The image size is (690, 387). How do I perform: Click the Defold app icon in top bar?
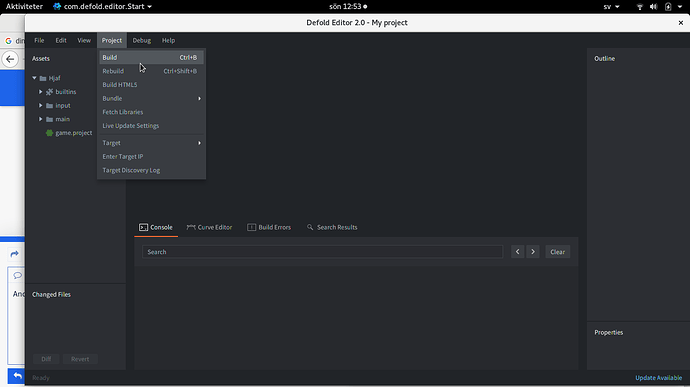click(x=57, y=7)
